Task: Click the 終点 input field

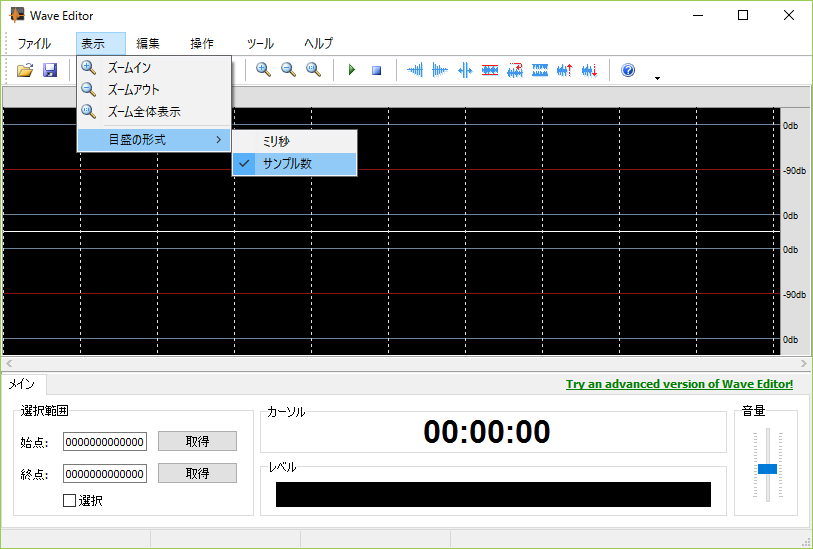Action: 105,473
